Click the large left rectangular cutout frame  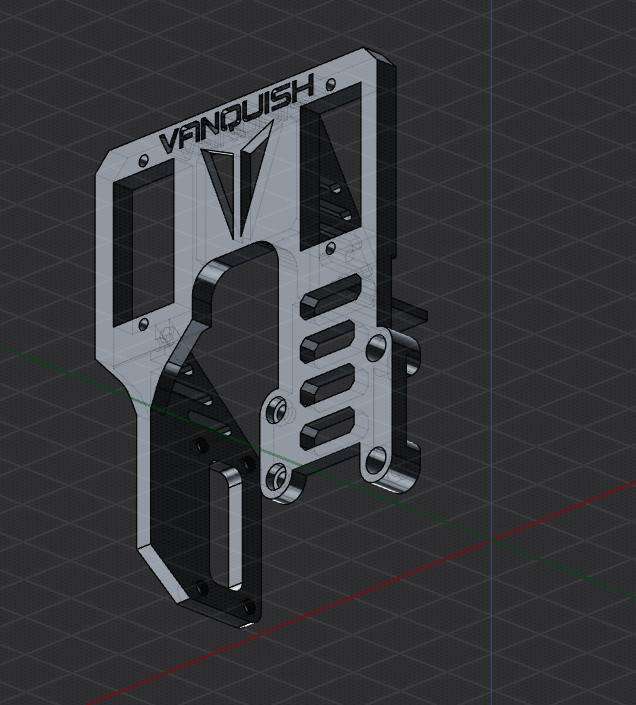click(144, 242)
